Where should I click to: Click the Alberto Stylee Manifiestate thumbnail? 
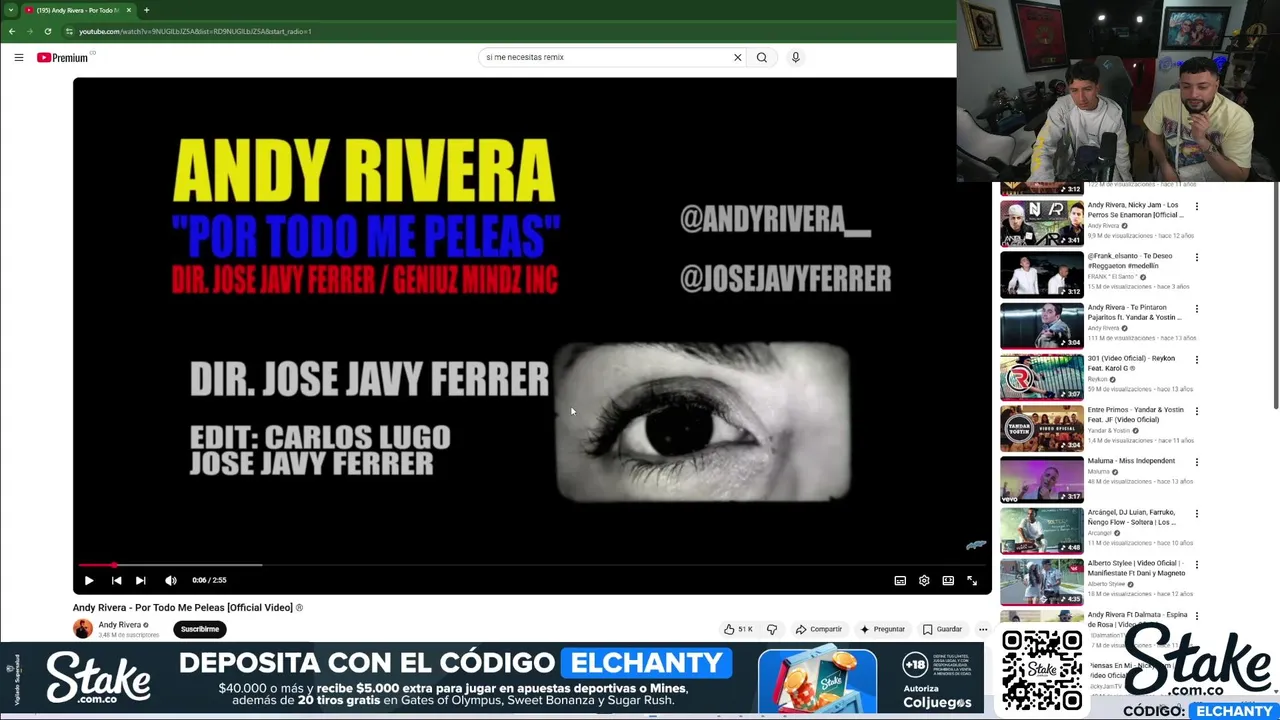1042,581
